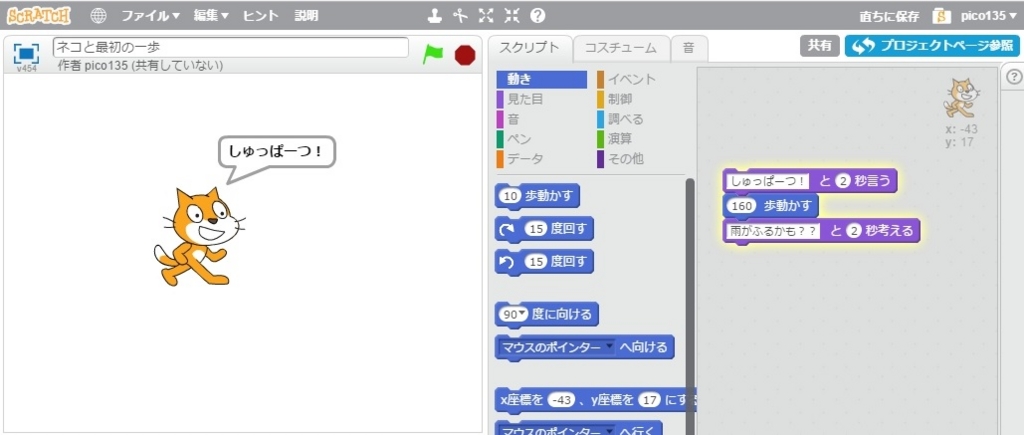Screen dimensions: 1024x435
Task: Click the cat sprite thumbnail in scripts area
Action: click(x=961, y=97)
